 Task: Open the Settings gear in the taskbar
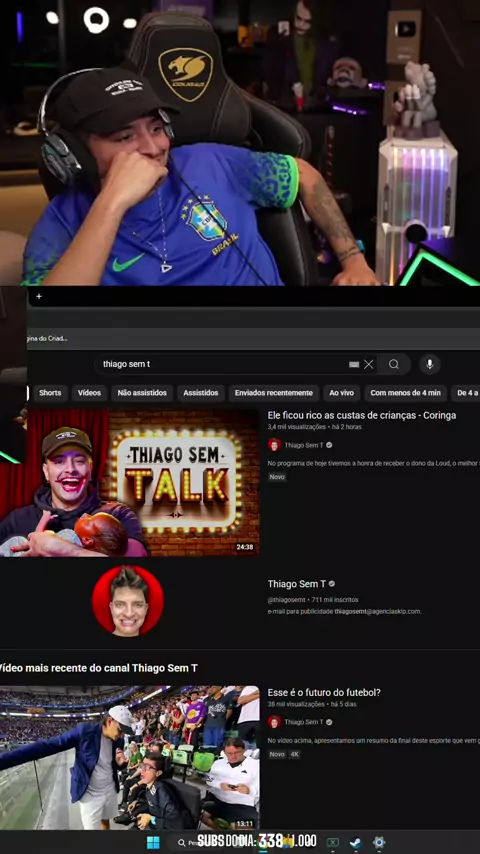click(379, 843)
